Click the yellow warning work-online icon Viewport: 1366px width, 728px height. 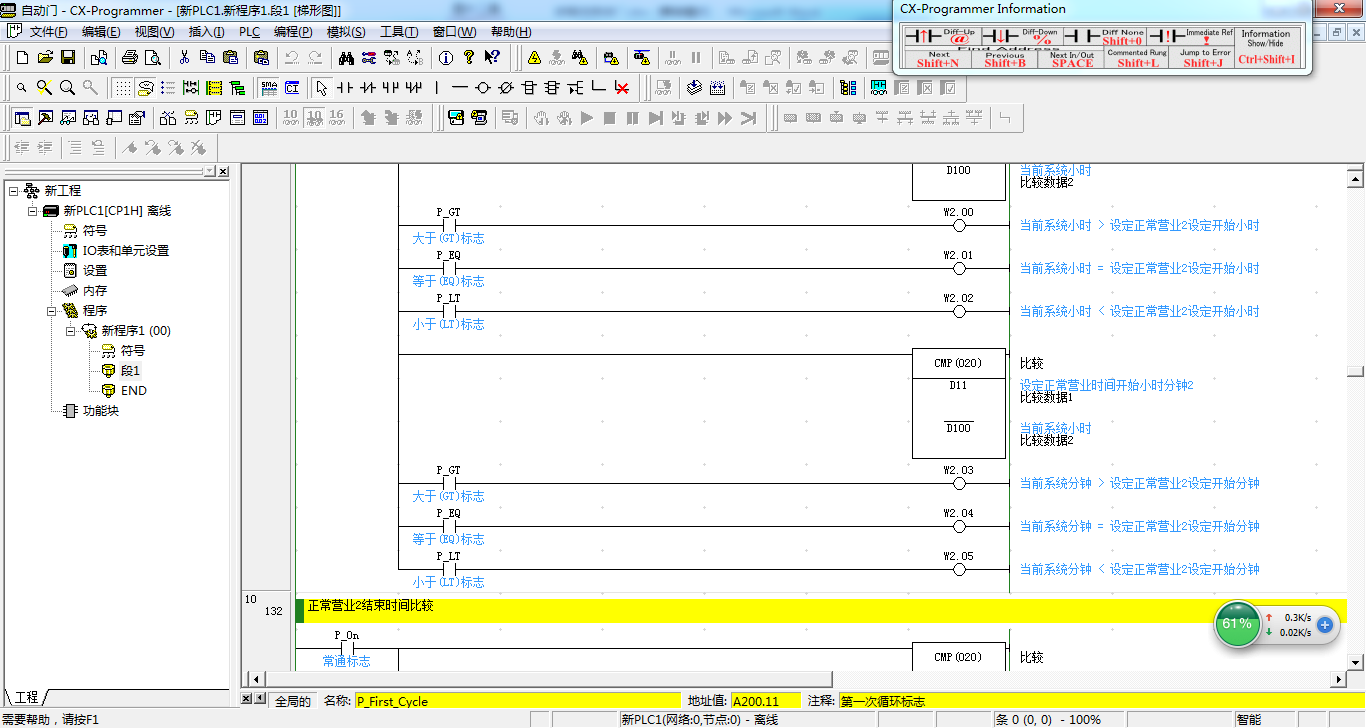coord(535,57)
